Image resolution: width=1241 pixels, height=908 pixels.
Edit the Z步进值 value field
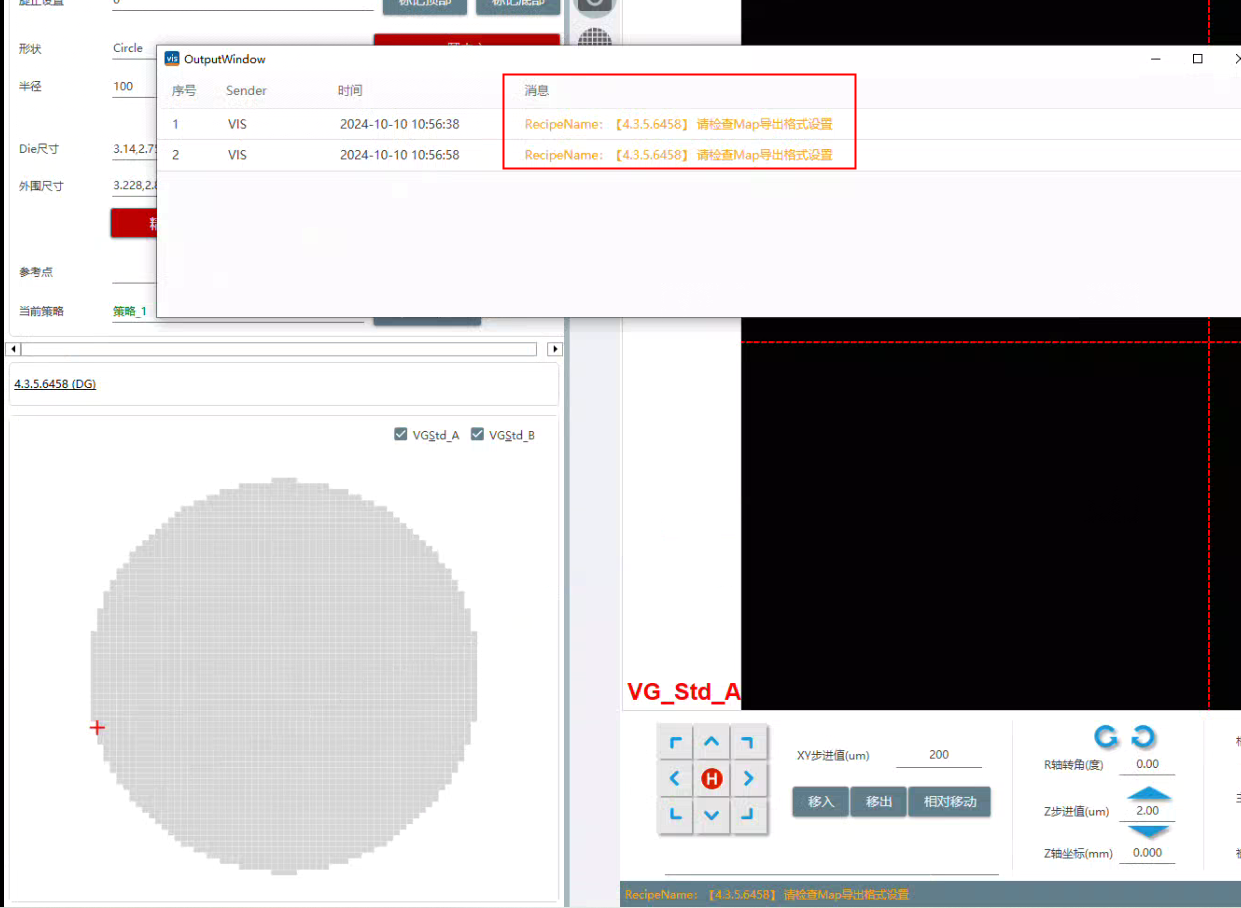tap(1147, 811)
